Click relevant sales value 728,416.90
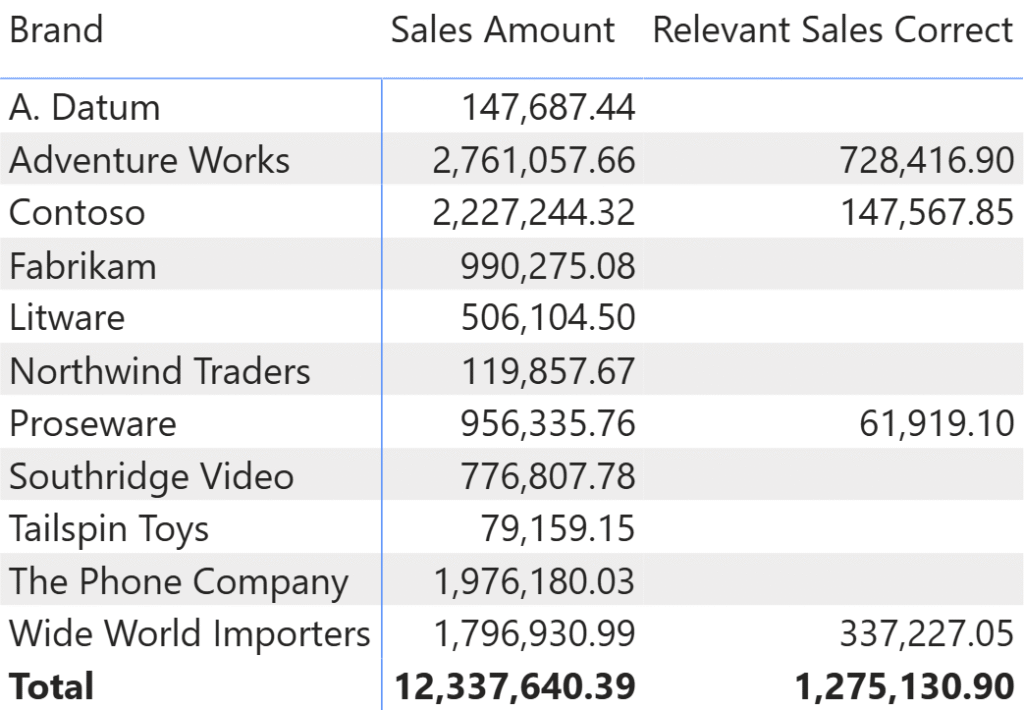 pyautogui.click(x=927, y=161)
